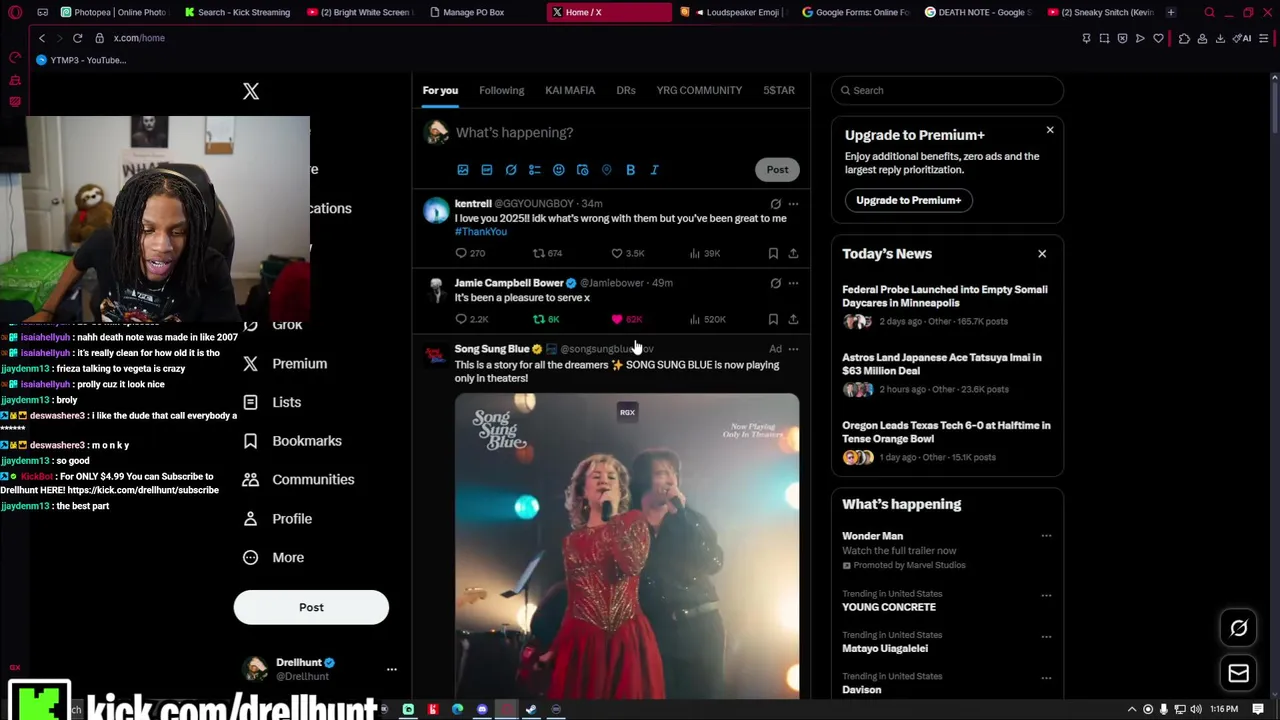The image size is (1280, 720).
Task: Open the floating Messages button
Action: (x=1238, y=673)
